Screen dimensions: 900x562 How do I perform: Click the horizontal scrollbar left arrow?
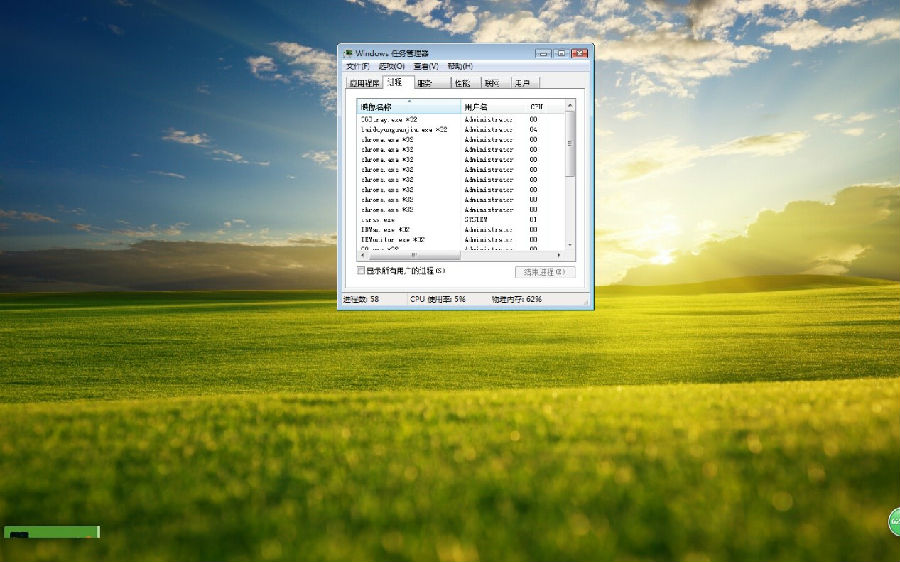click(x=362, y=255)
